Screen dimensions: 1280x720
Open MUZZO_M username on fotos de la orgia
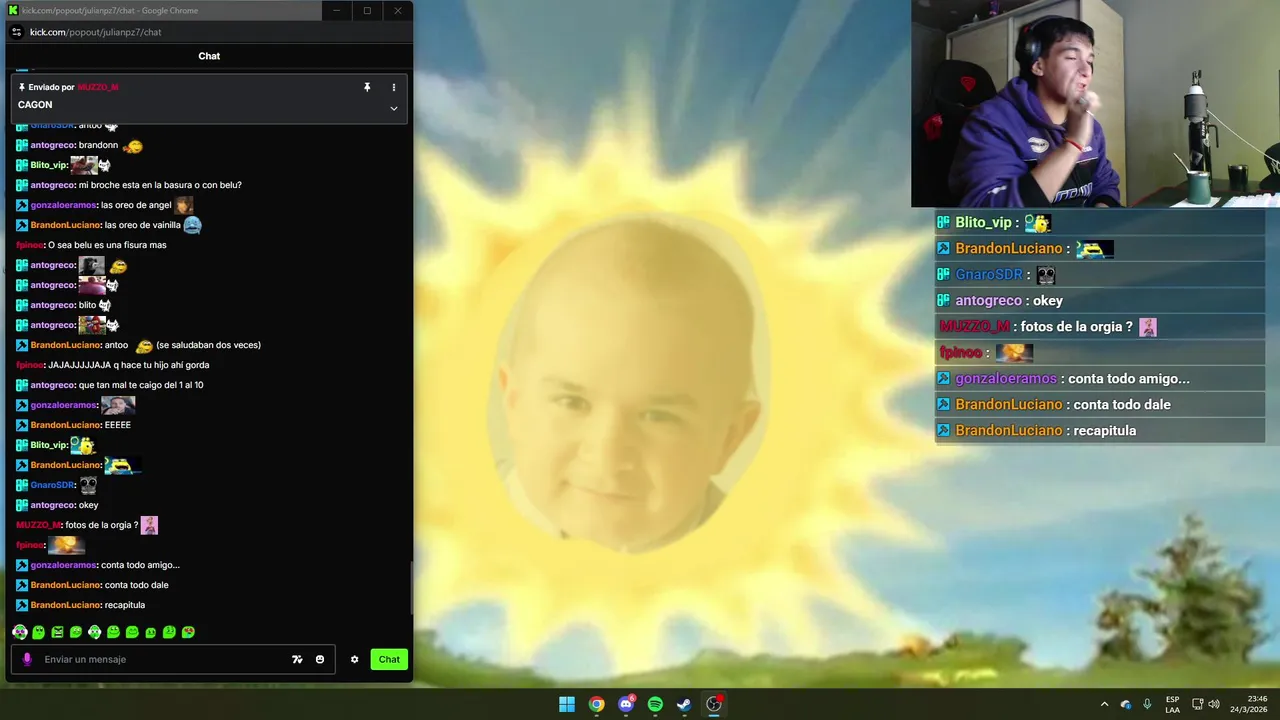38,525
